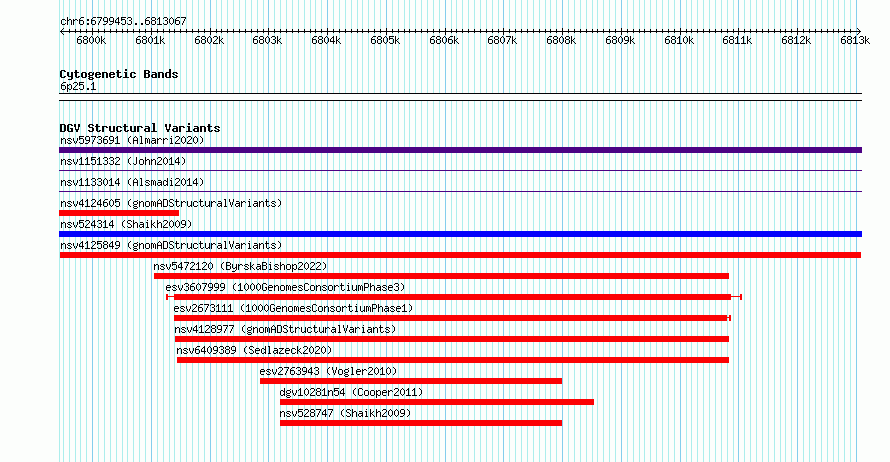The width and height of the screenshot is (890, 462).
Task: Open nsv6409389 (Sedlazeck2020) label
Action: 254,350
